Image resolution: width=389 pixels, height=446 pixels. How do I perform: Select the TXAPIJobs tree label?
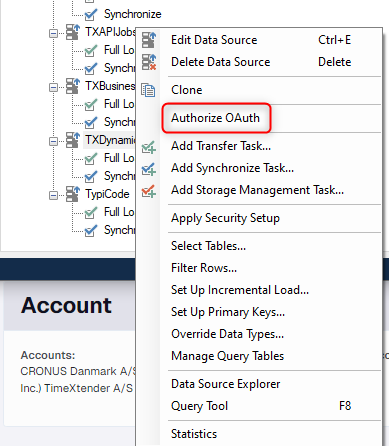point(110,32)
